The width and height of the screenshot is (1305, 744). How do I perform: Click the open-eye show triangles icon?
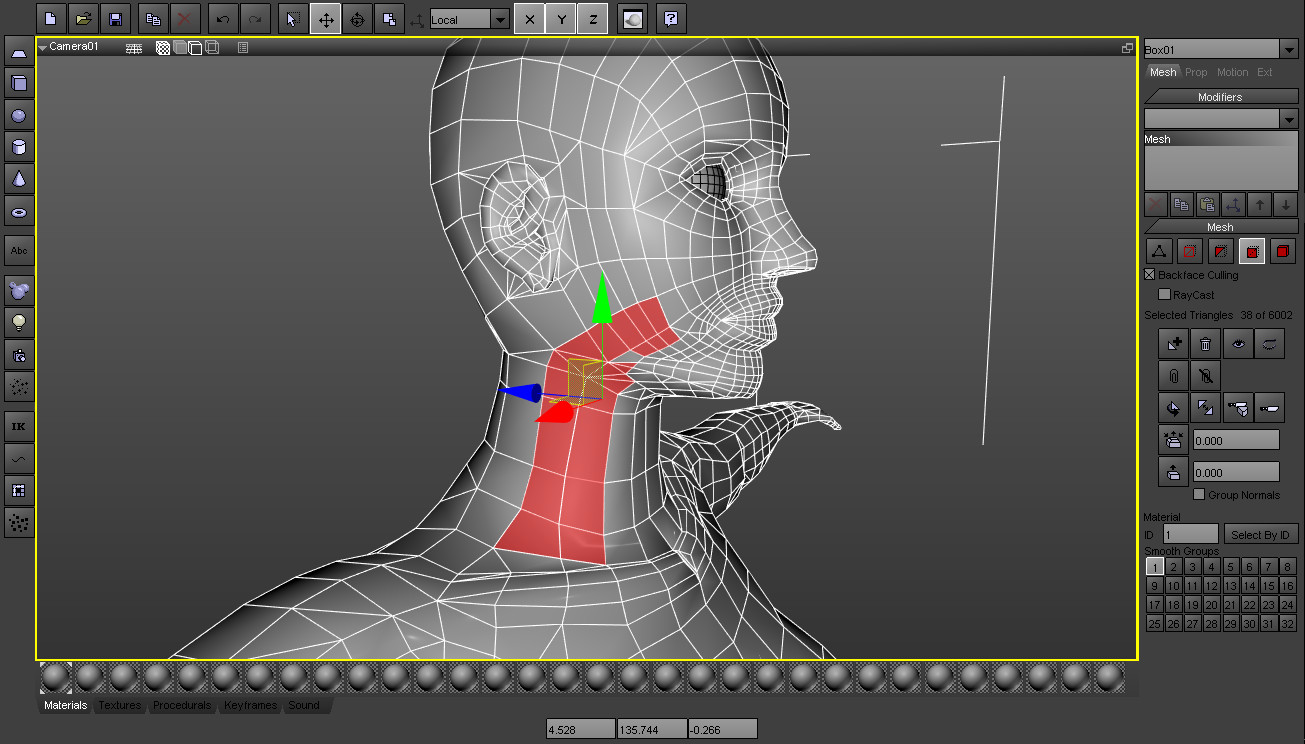tap(1239, 344)
